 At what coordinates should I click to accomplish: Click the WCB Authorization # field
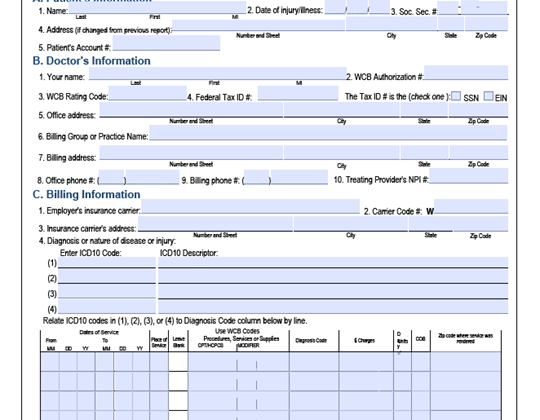[x=466, y=73]
